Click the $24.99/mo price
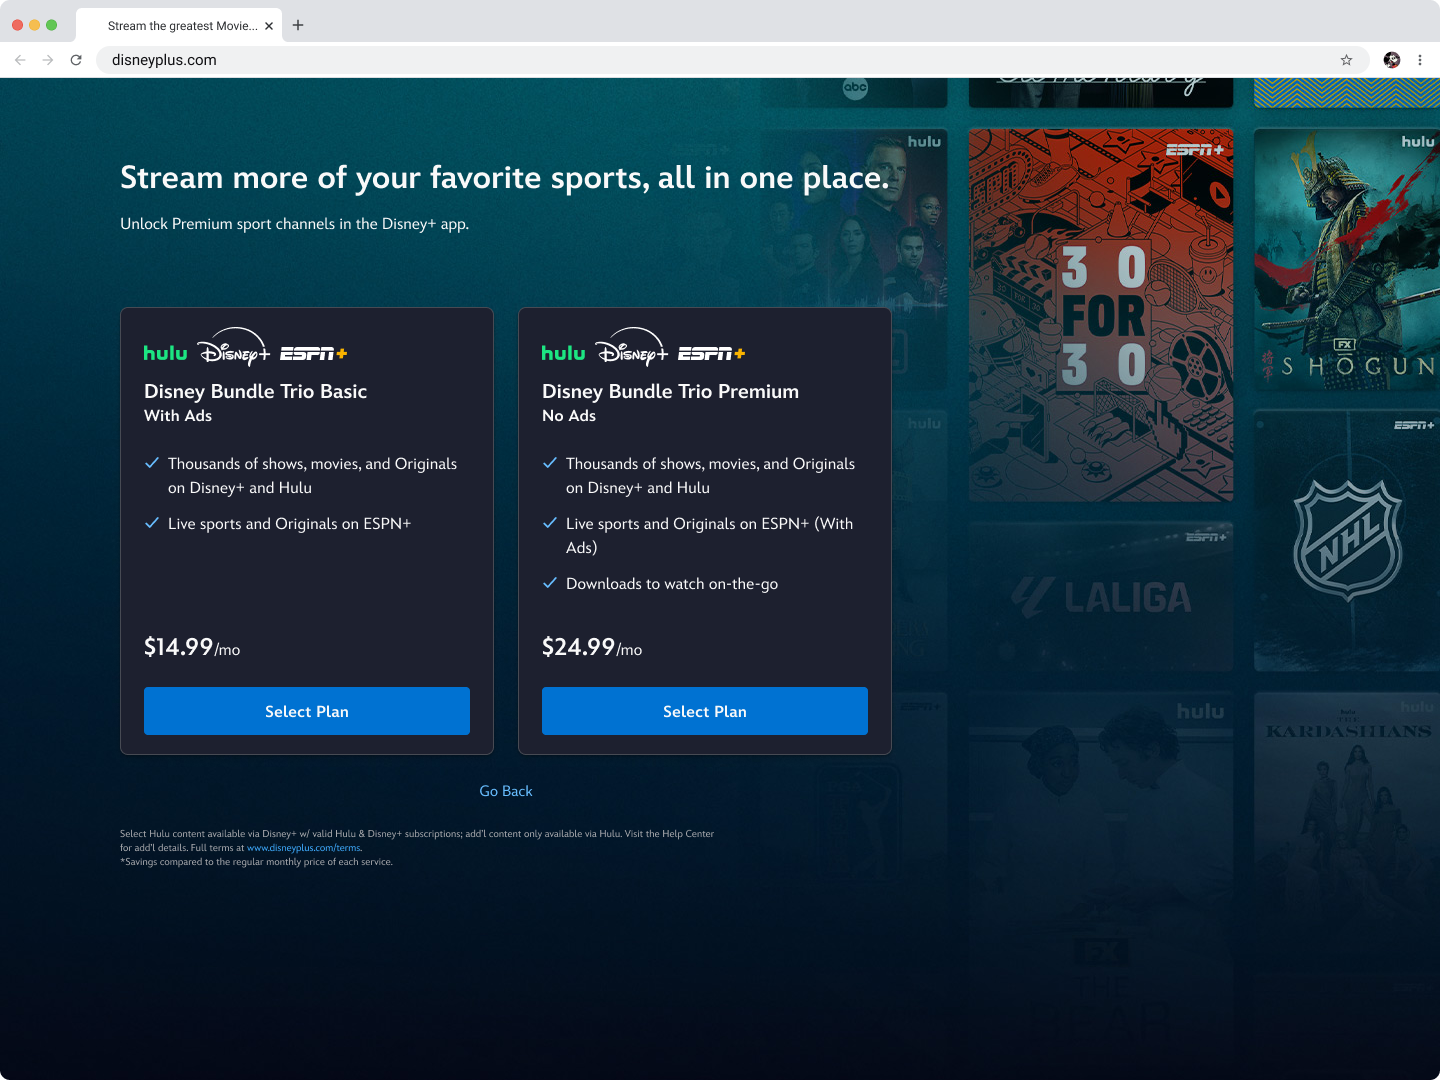Image resolution: width=1440 pixels, height=1080 pixels. click(x=592, y=647)
